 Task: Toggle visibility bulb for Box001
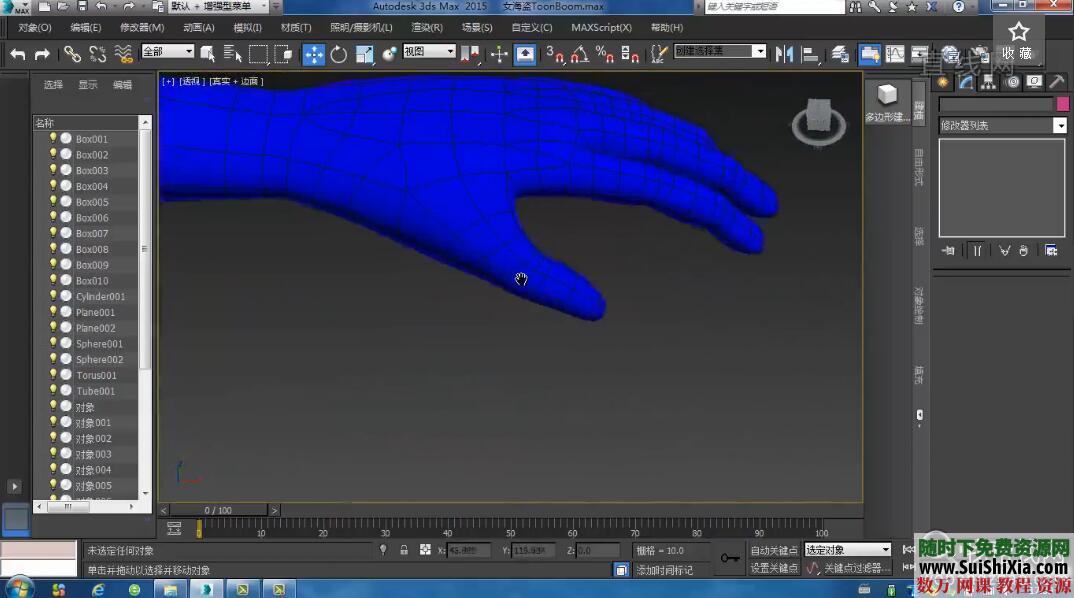53,138
